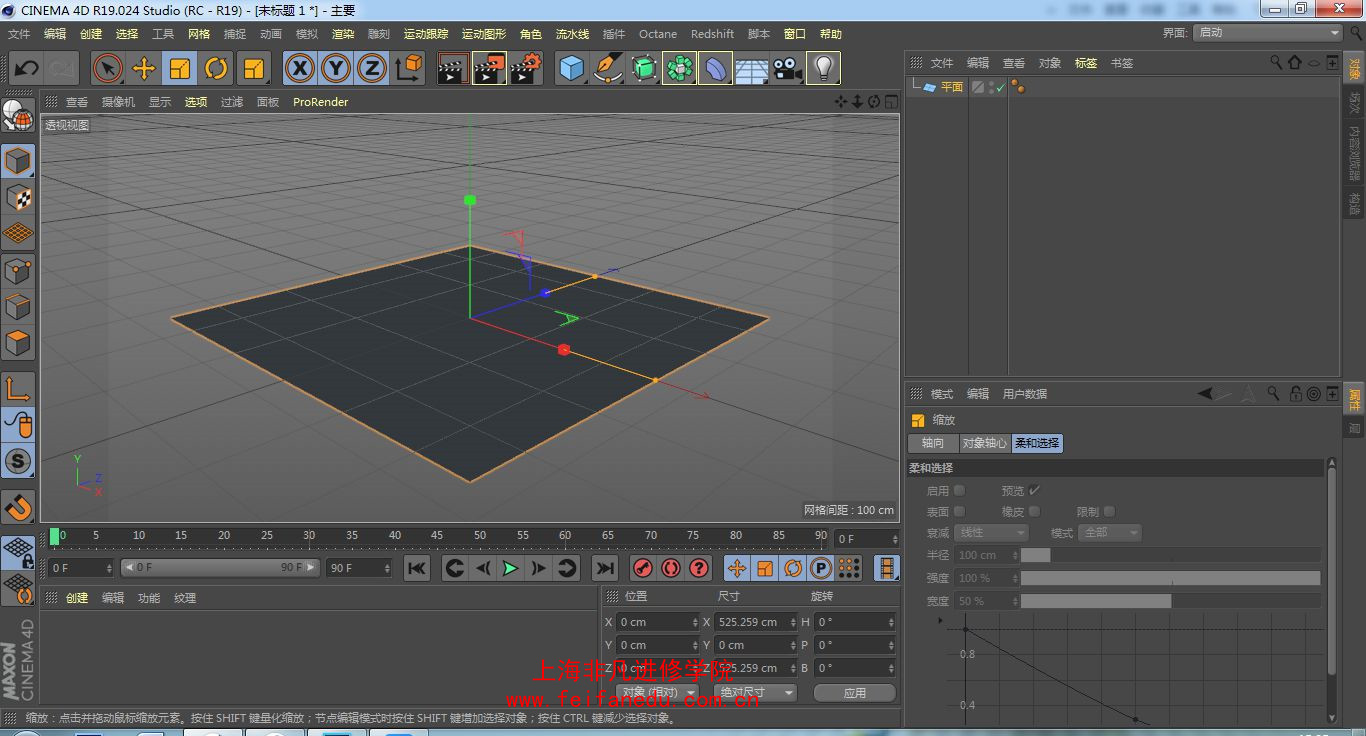Toggle the Enable Axis L-shaped icon
Viewport: 1366px width, 736px height.
(18, 389)
